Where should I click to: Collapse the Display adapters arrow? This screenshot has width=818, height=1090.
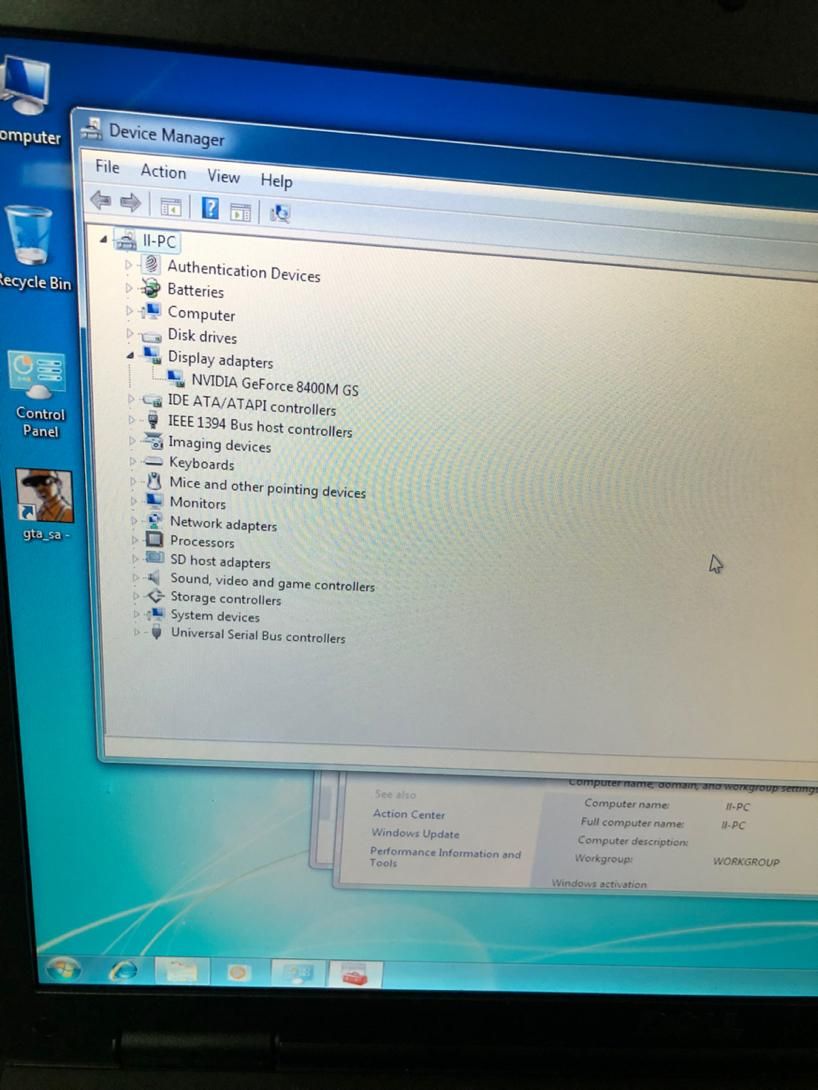pyautogui.click(x=130, y=356)
